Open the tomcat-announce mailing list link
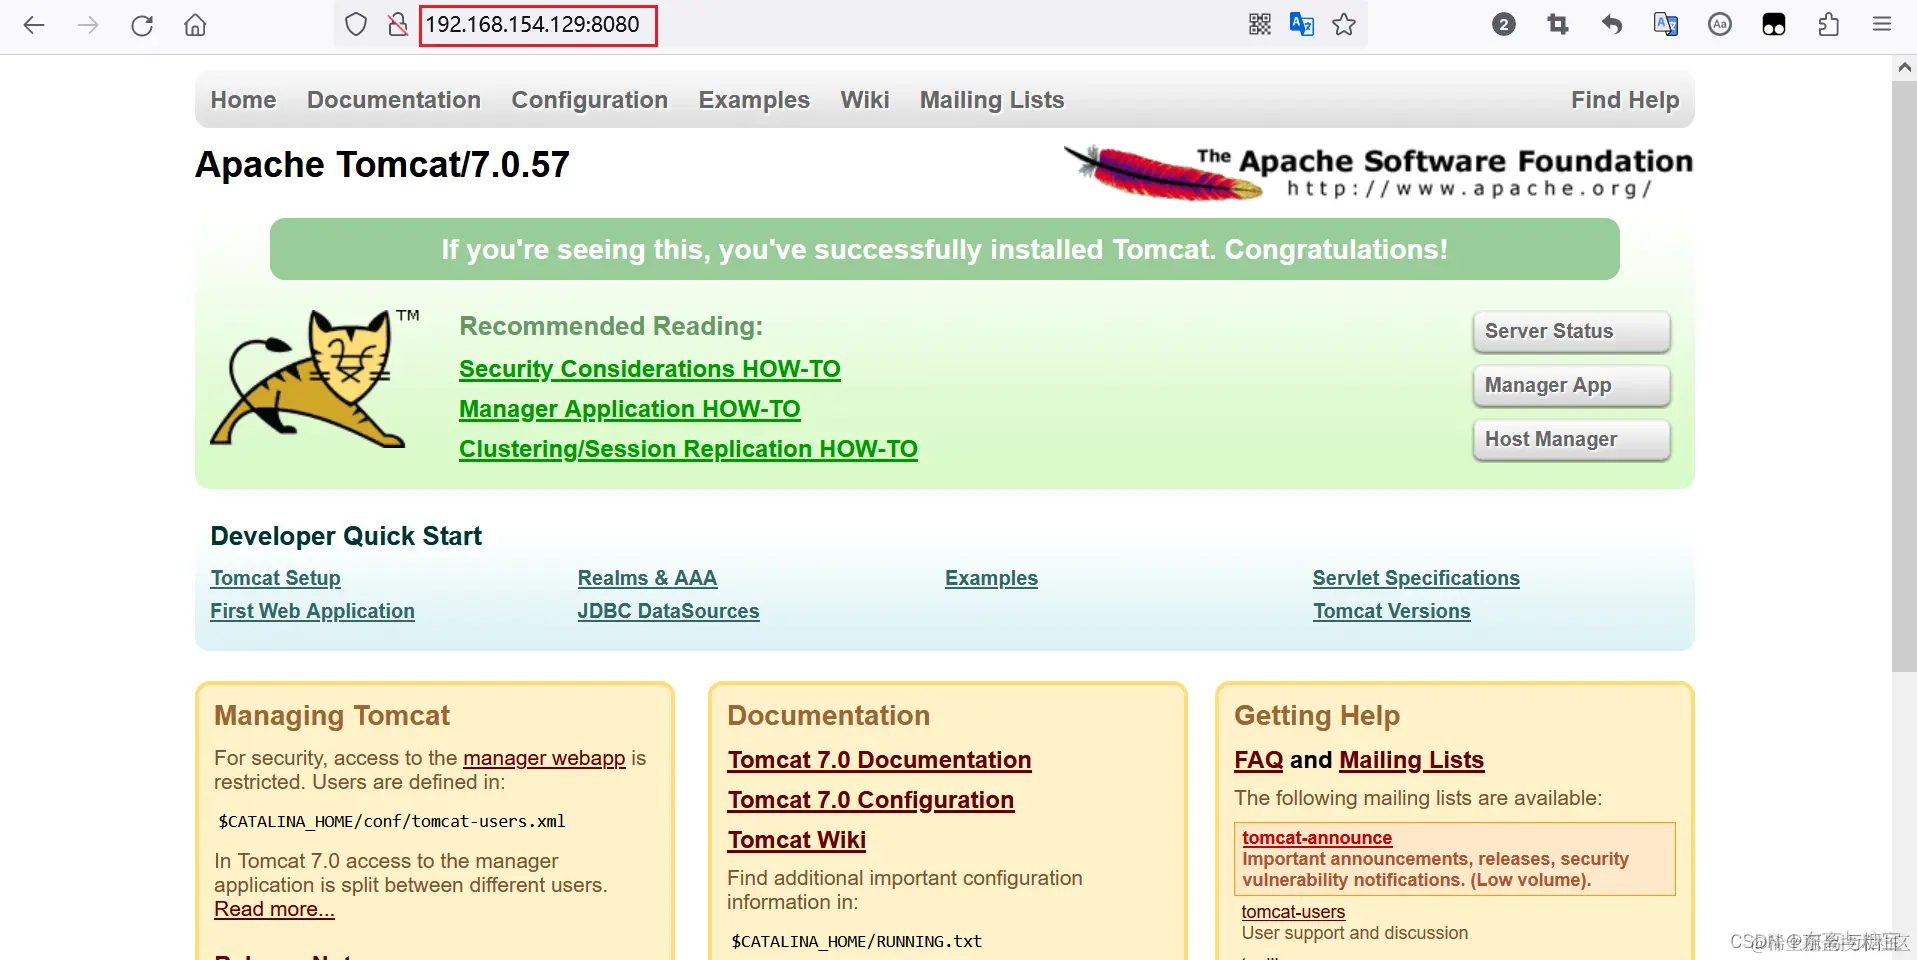The height and width of the screenshot is (960, 1917). point(1316,838)
